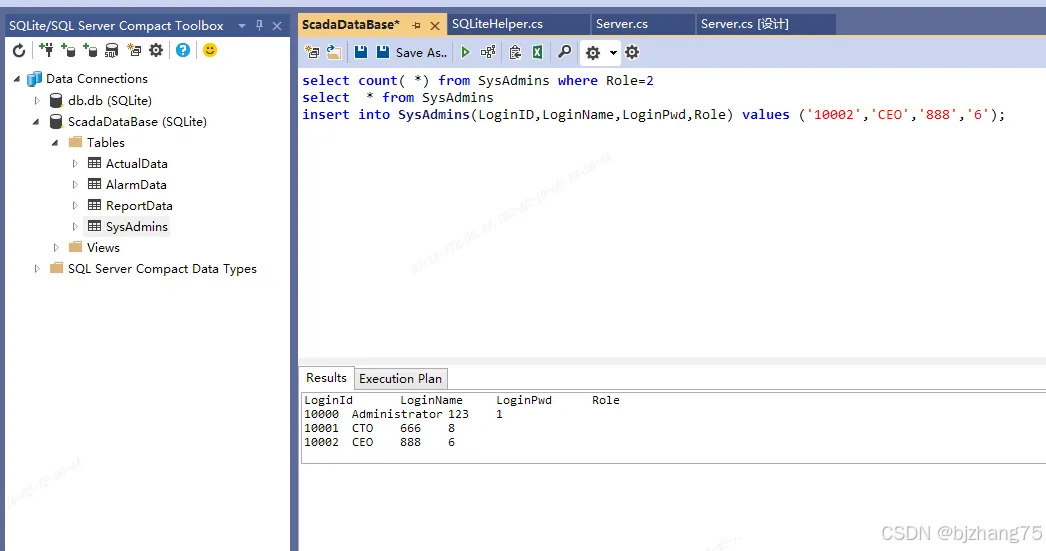Execute the query with the green play icon
This screenshot has width=1046, height=551.
tap(466, 52)
